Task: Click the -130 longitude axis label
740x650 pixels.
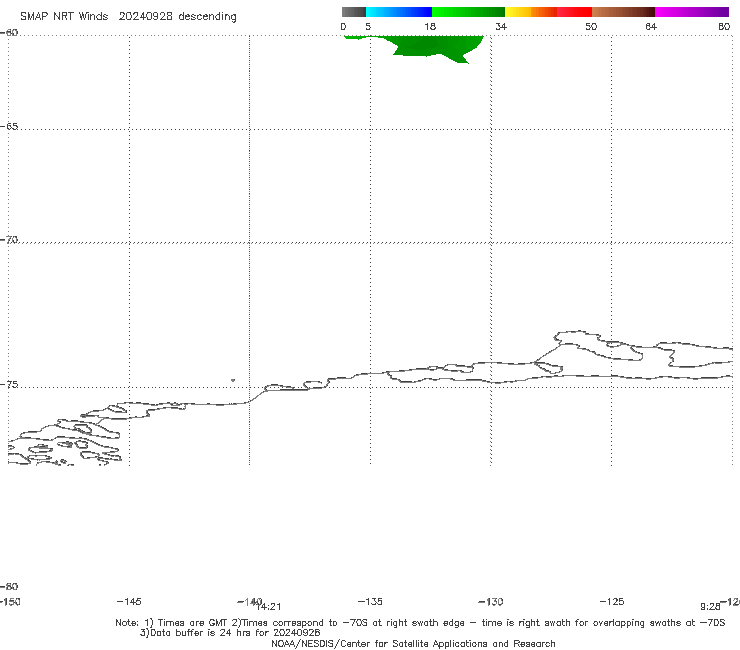Action: pos(491,602)
